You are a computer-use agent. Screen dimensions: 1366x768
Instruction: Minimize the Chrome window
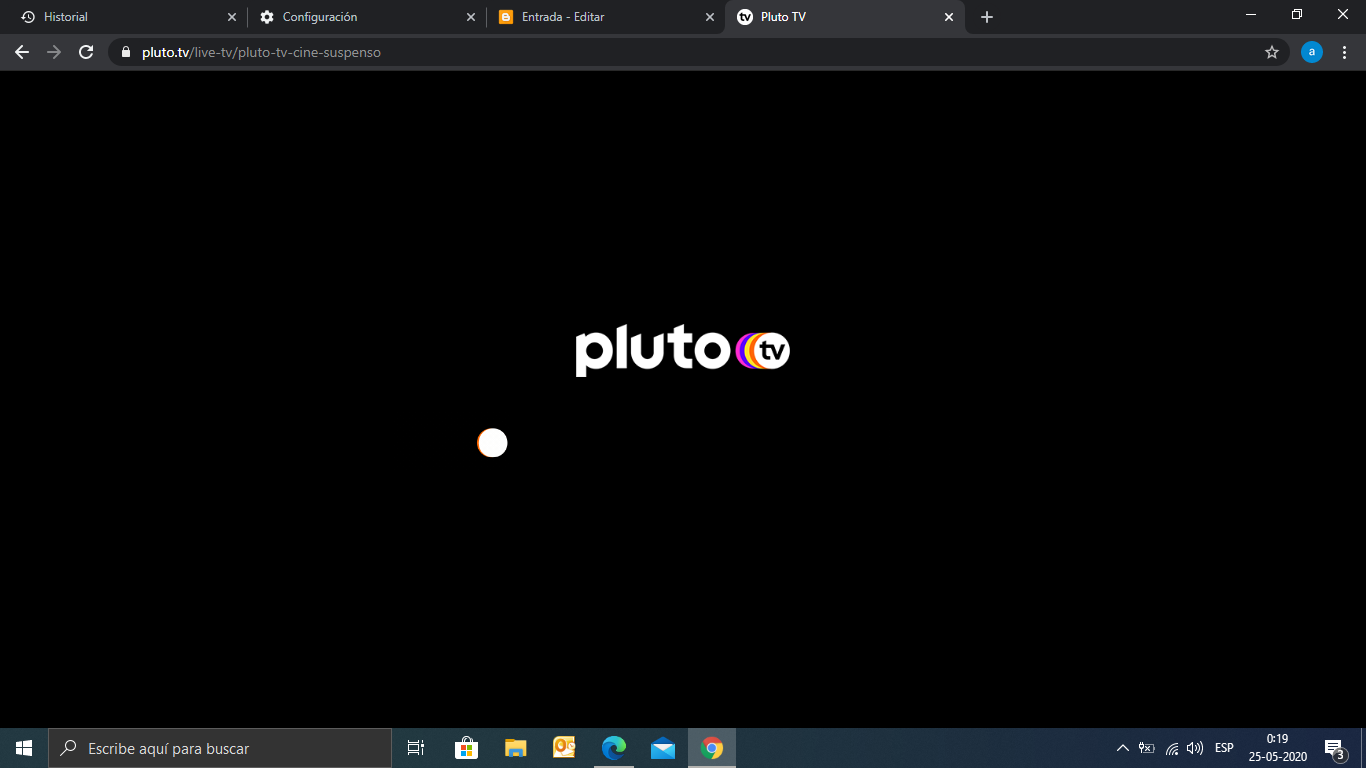1251,14
